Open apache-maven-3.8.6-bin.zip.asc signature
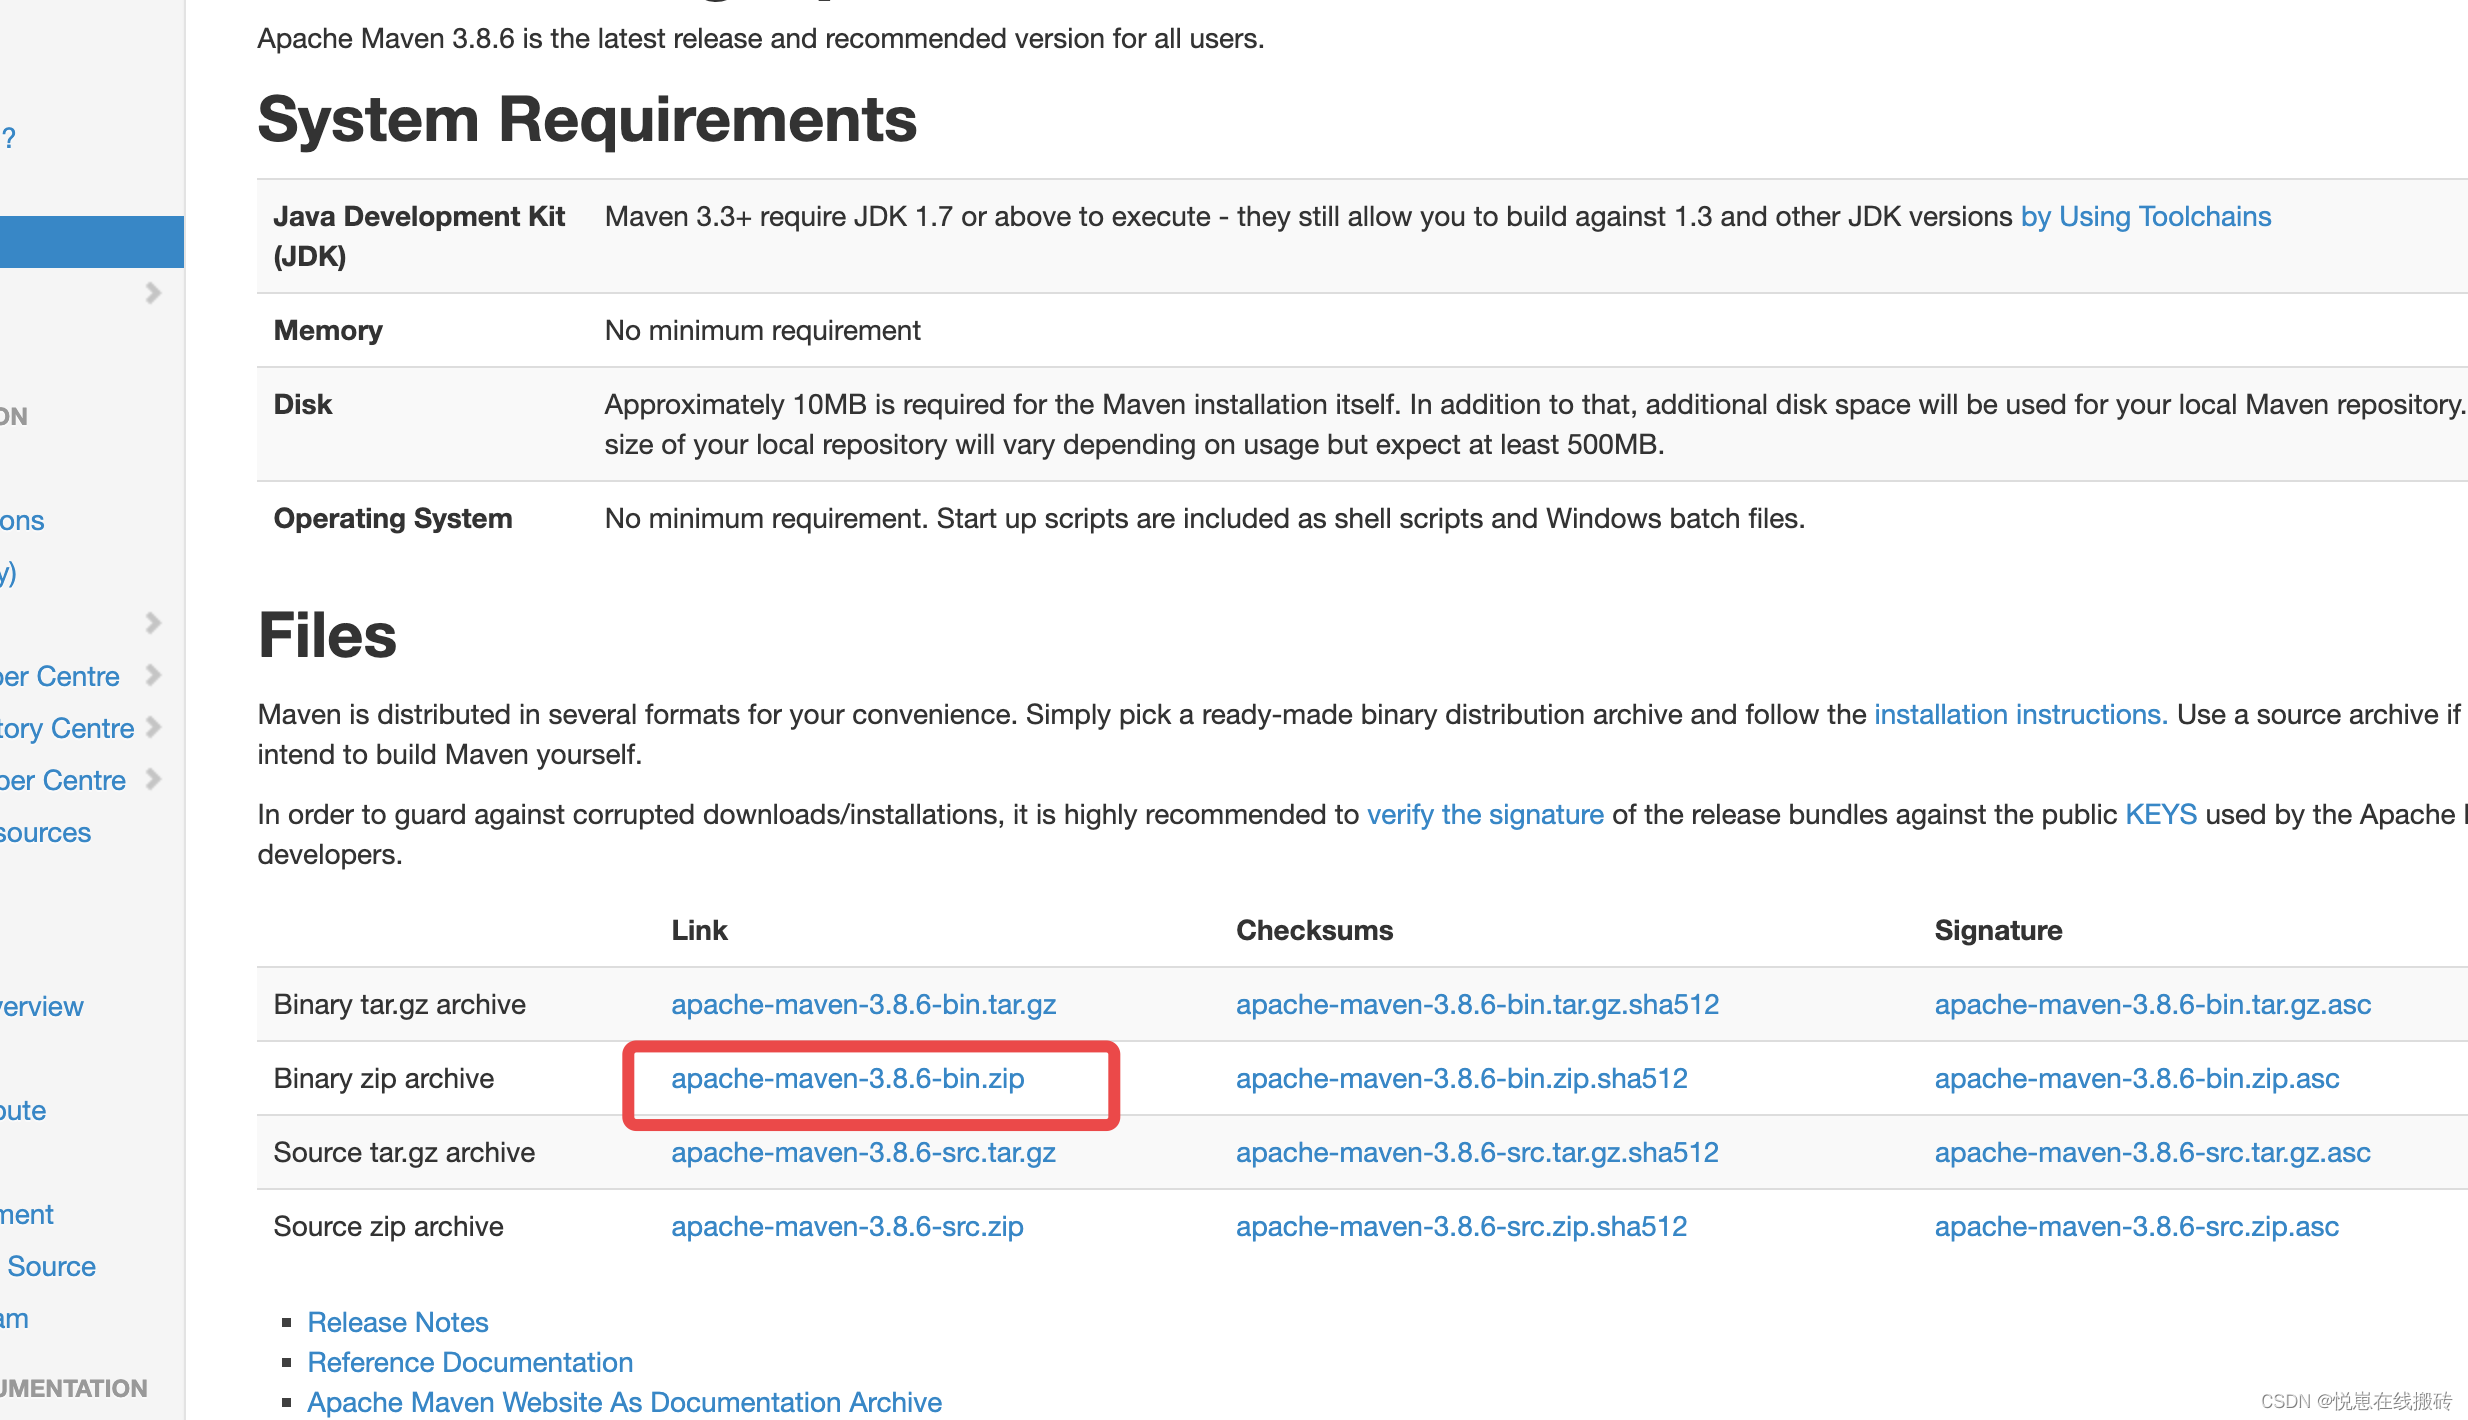Screen dimensions: 2468x1420 (2136, 1078)
